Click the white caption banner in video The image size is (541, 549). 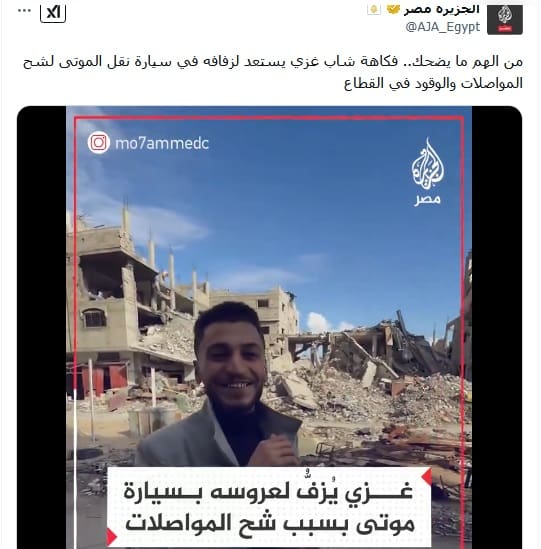point(269,506)
